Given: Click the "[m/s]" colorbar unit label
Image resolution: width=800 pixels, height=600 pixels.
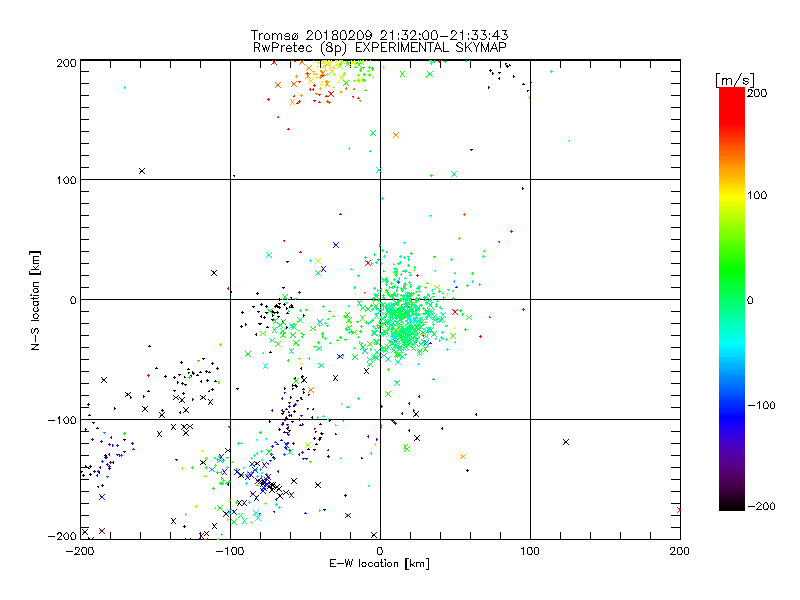Looking at the screenshot, I should click(735, 80).
